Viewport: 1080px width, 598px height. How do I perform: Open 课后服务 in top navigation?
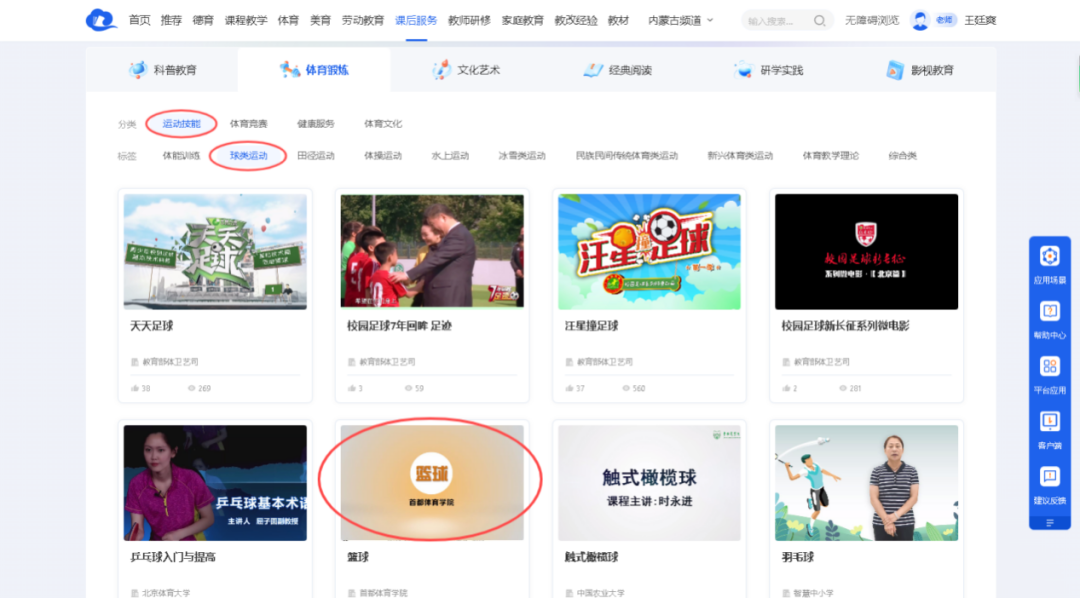click(x=416, y=21)
